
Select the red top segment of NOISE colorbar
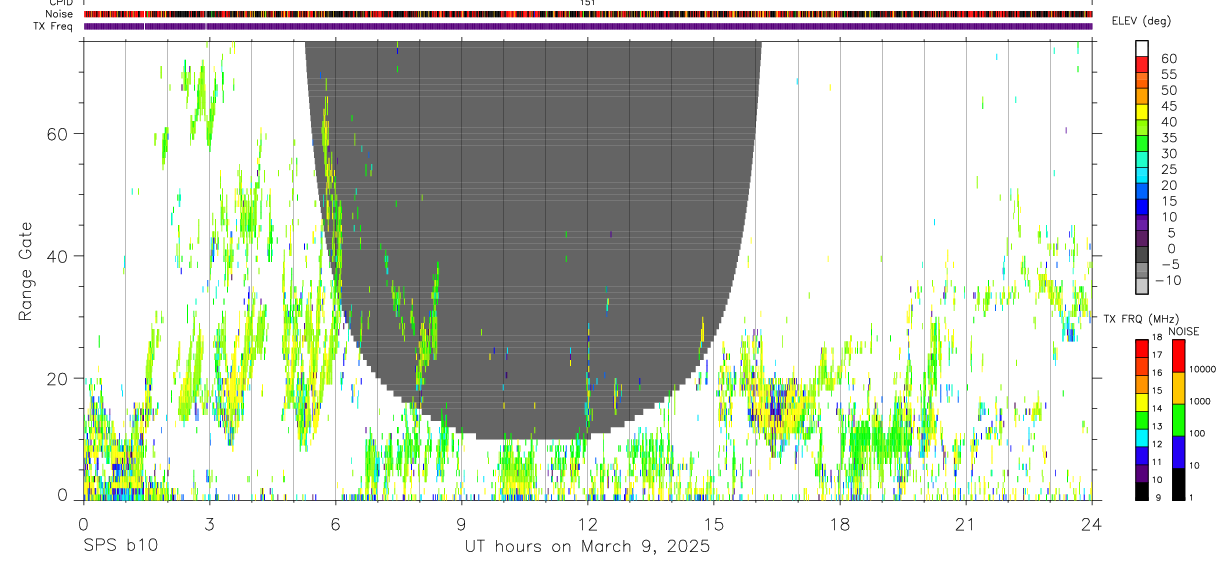pos(1178,356)
